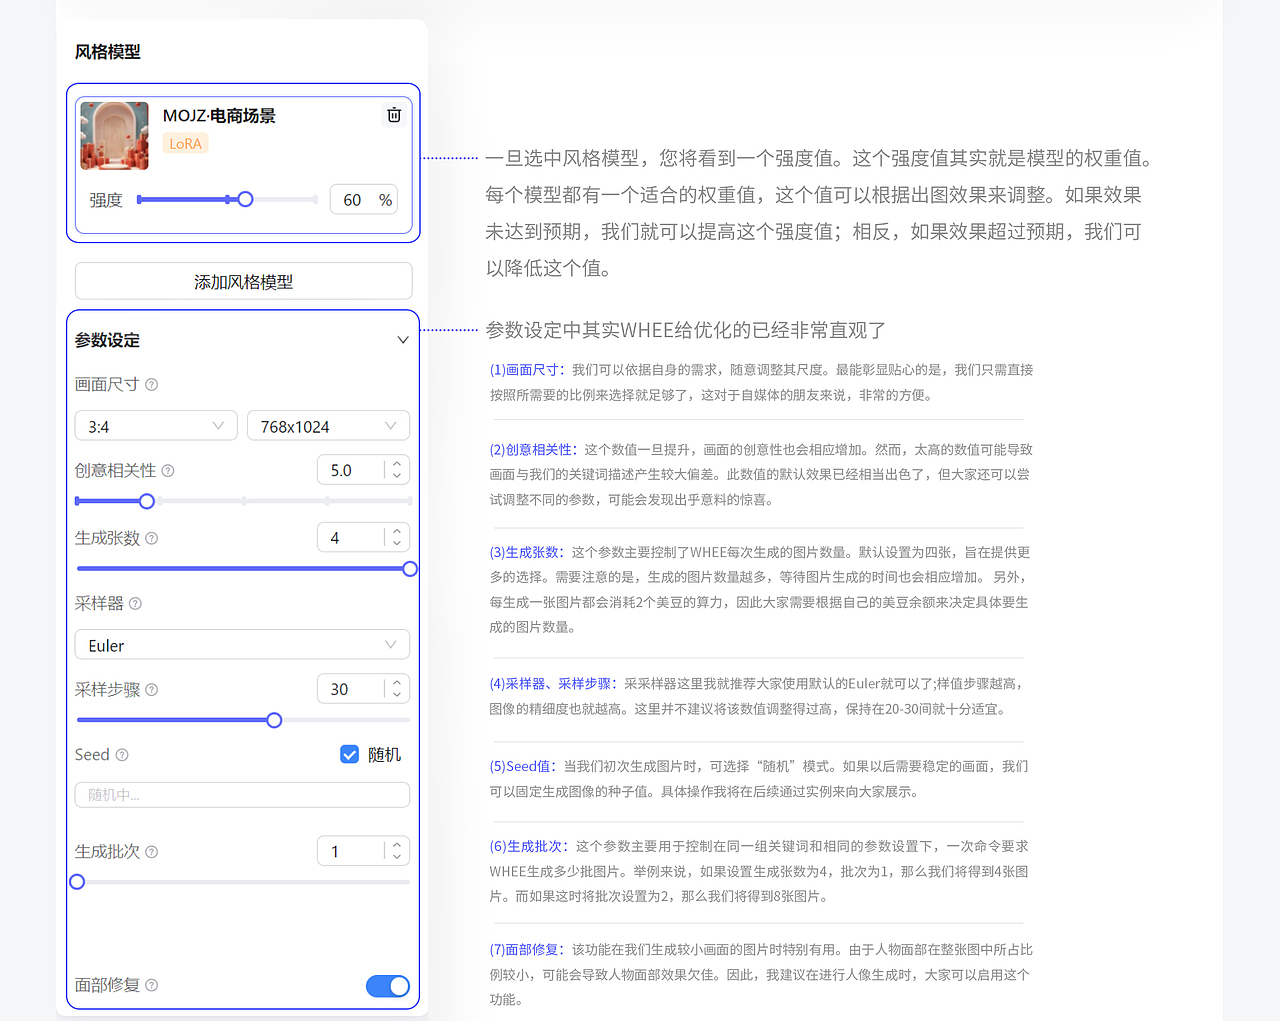Image resolution: width=1280 pixels, height=1021 pixels.
Task: Click the Seed input field
Action: click(242, 794)
